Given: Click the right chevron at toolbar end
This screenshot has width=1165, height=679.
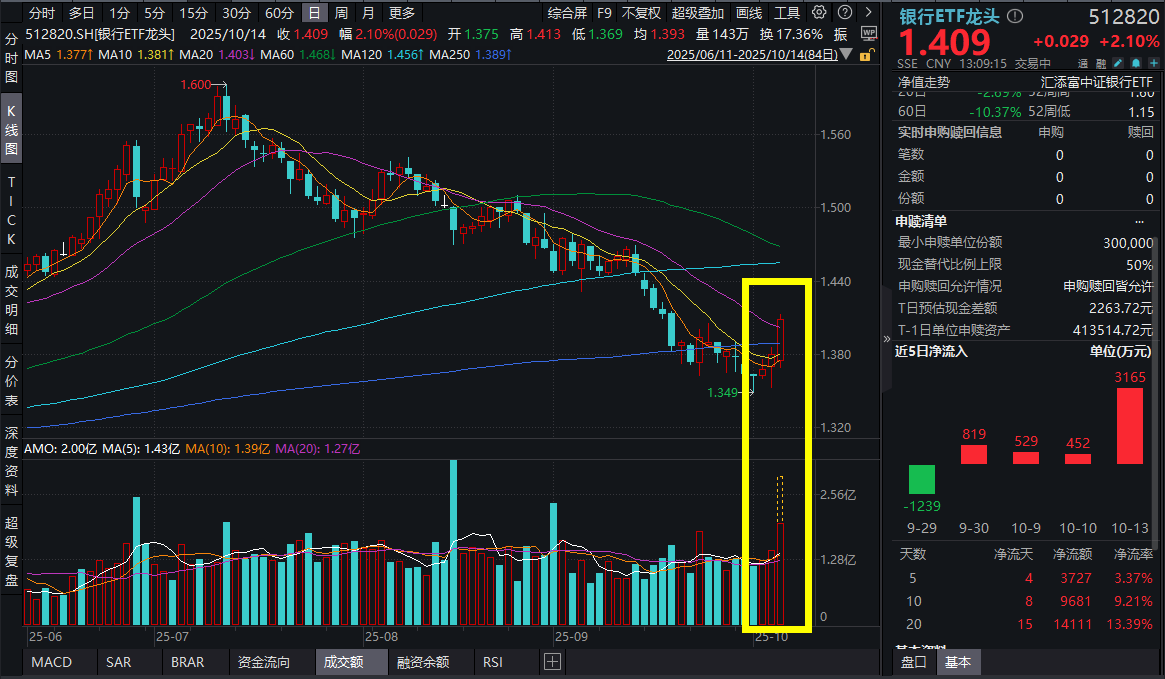Looking at the screenshot, I should pyautogui.click(x=868, y=13).
